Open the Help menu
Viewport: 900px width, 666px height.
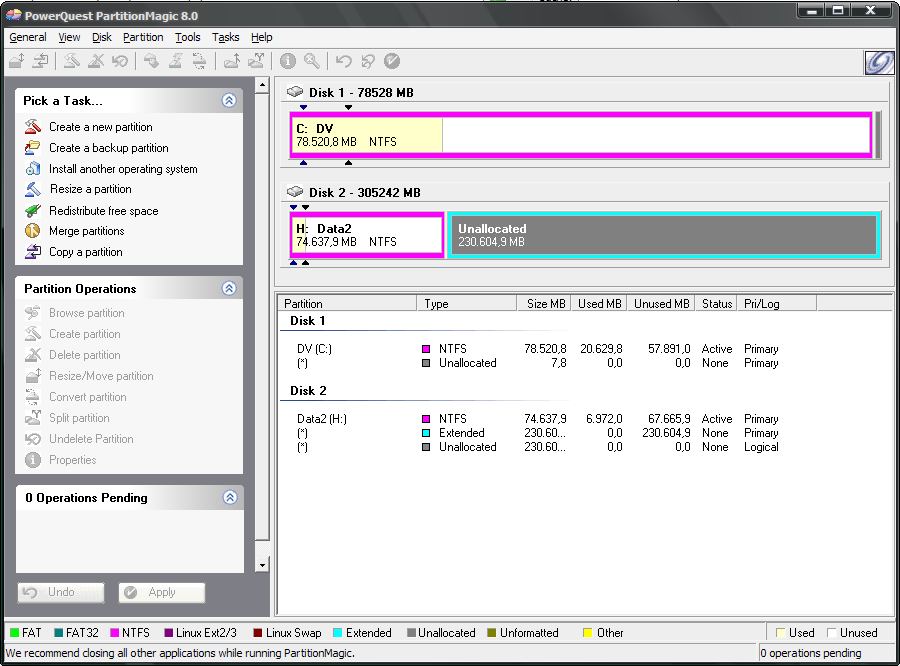pyautogui.click(x=262, y=37)
